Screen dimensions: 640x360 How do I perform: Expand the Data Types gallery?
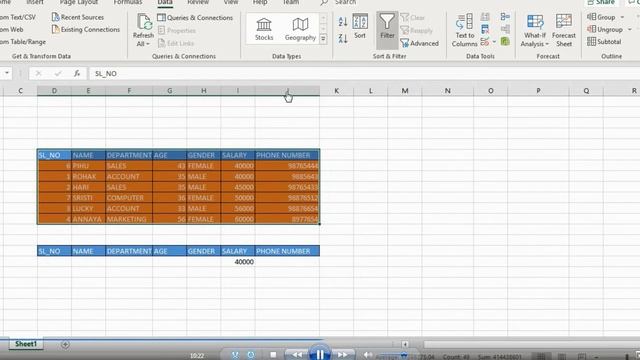pos(323,39)
